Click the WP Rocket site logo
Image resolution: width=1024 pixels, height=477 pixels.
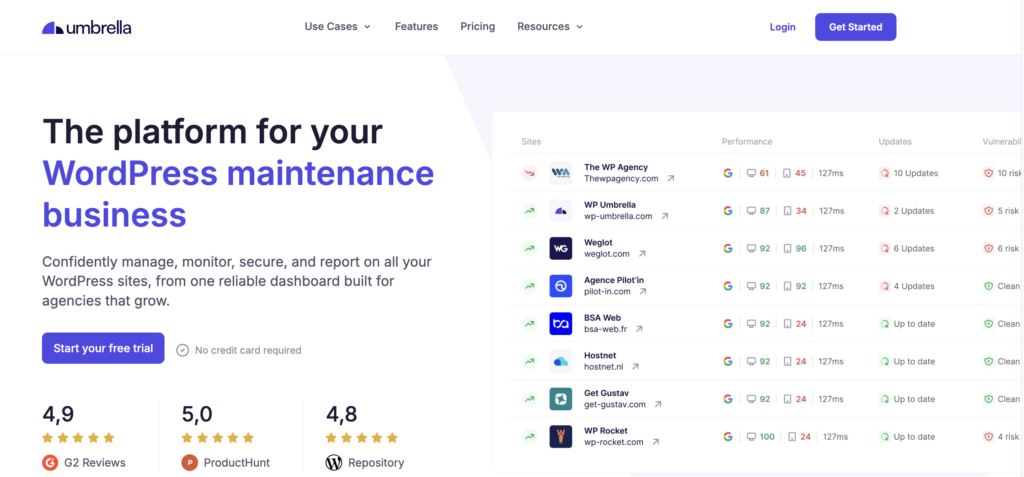(561, 436)
